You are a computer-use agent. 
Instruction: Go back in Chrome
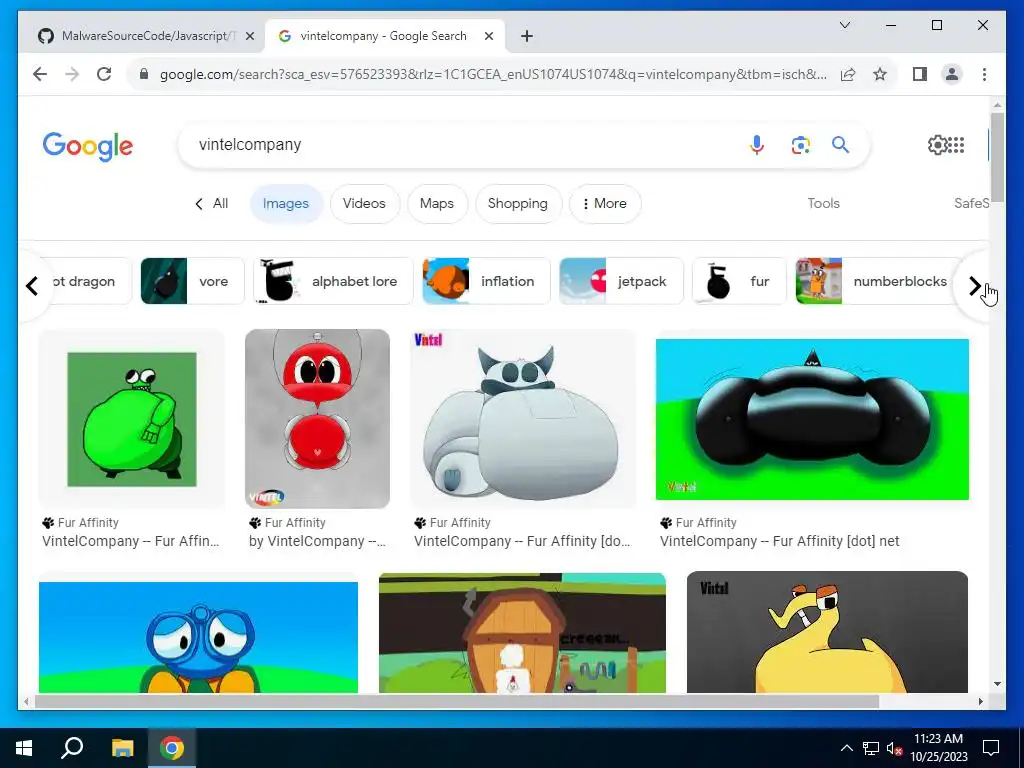pos(40,74)
